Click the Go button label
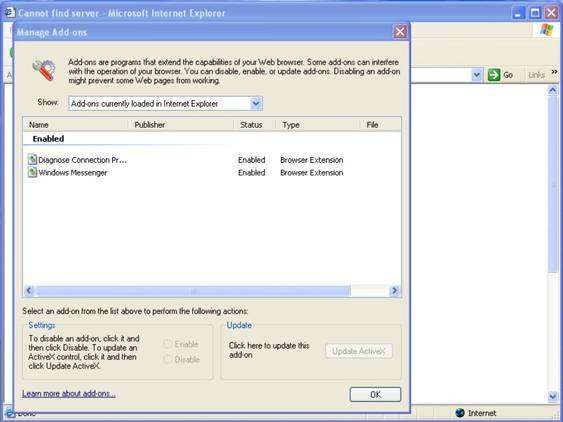The height and width of the screenshot is (422, 563). [x=508, y=75]
